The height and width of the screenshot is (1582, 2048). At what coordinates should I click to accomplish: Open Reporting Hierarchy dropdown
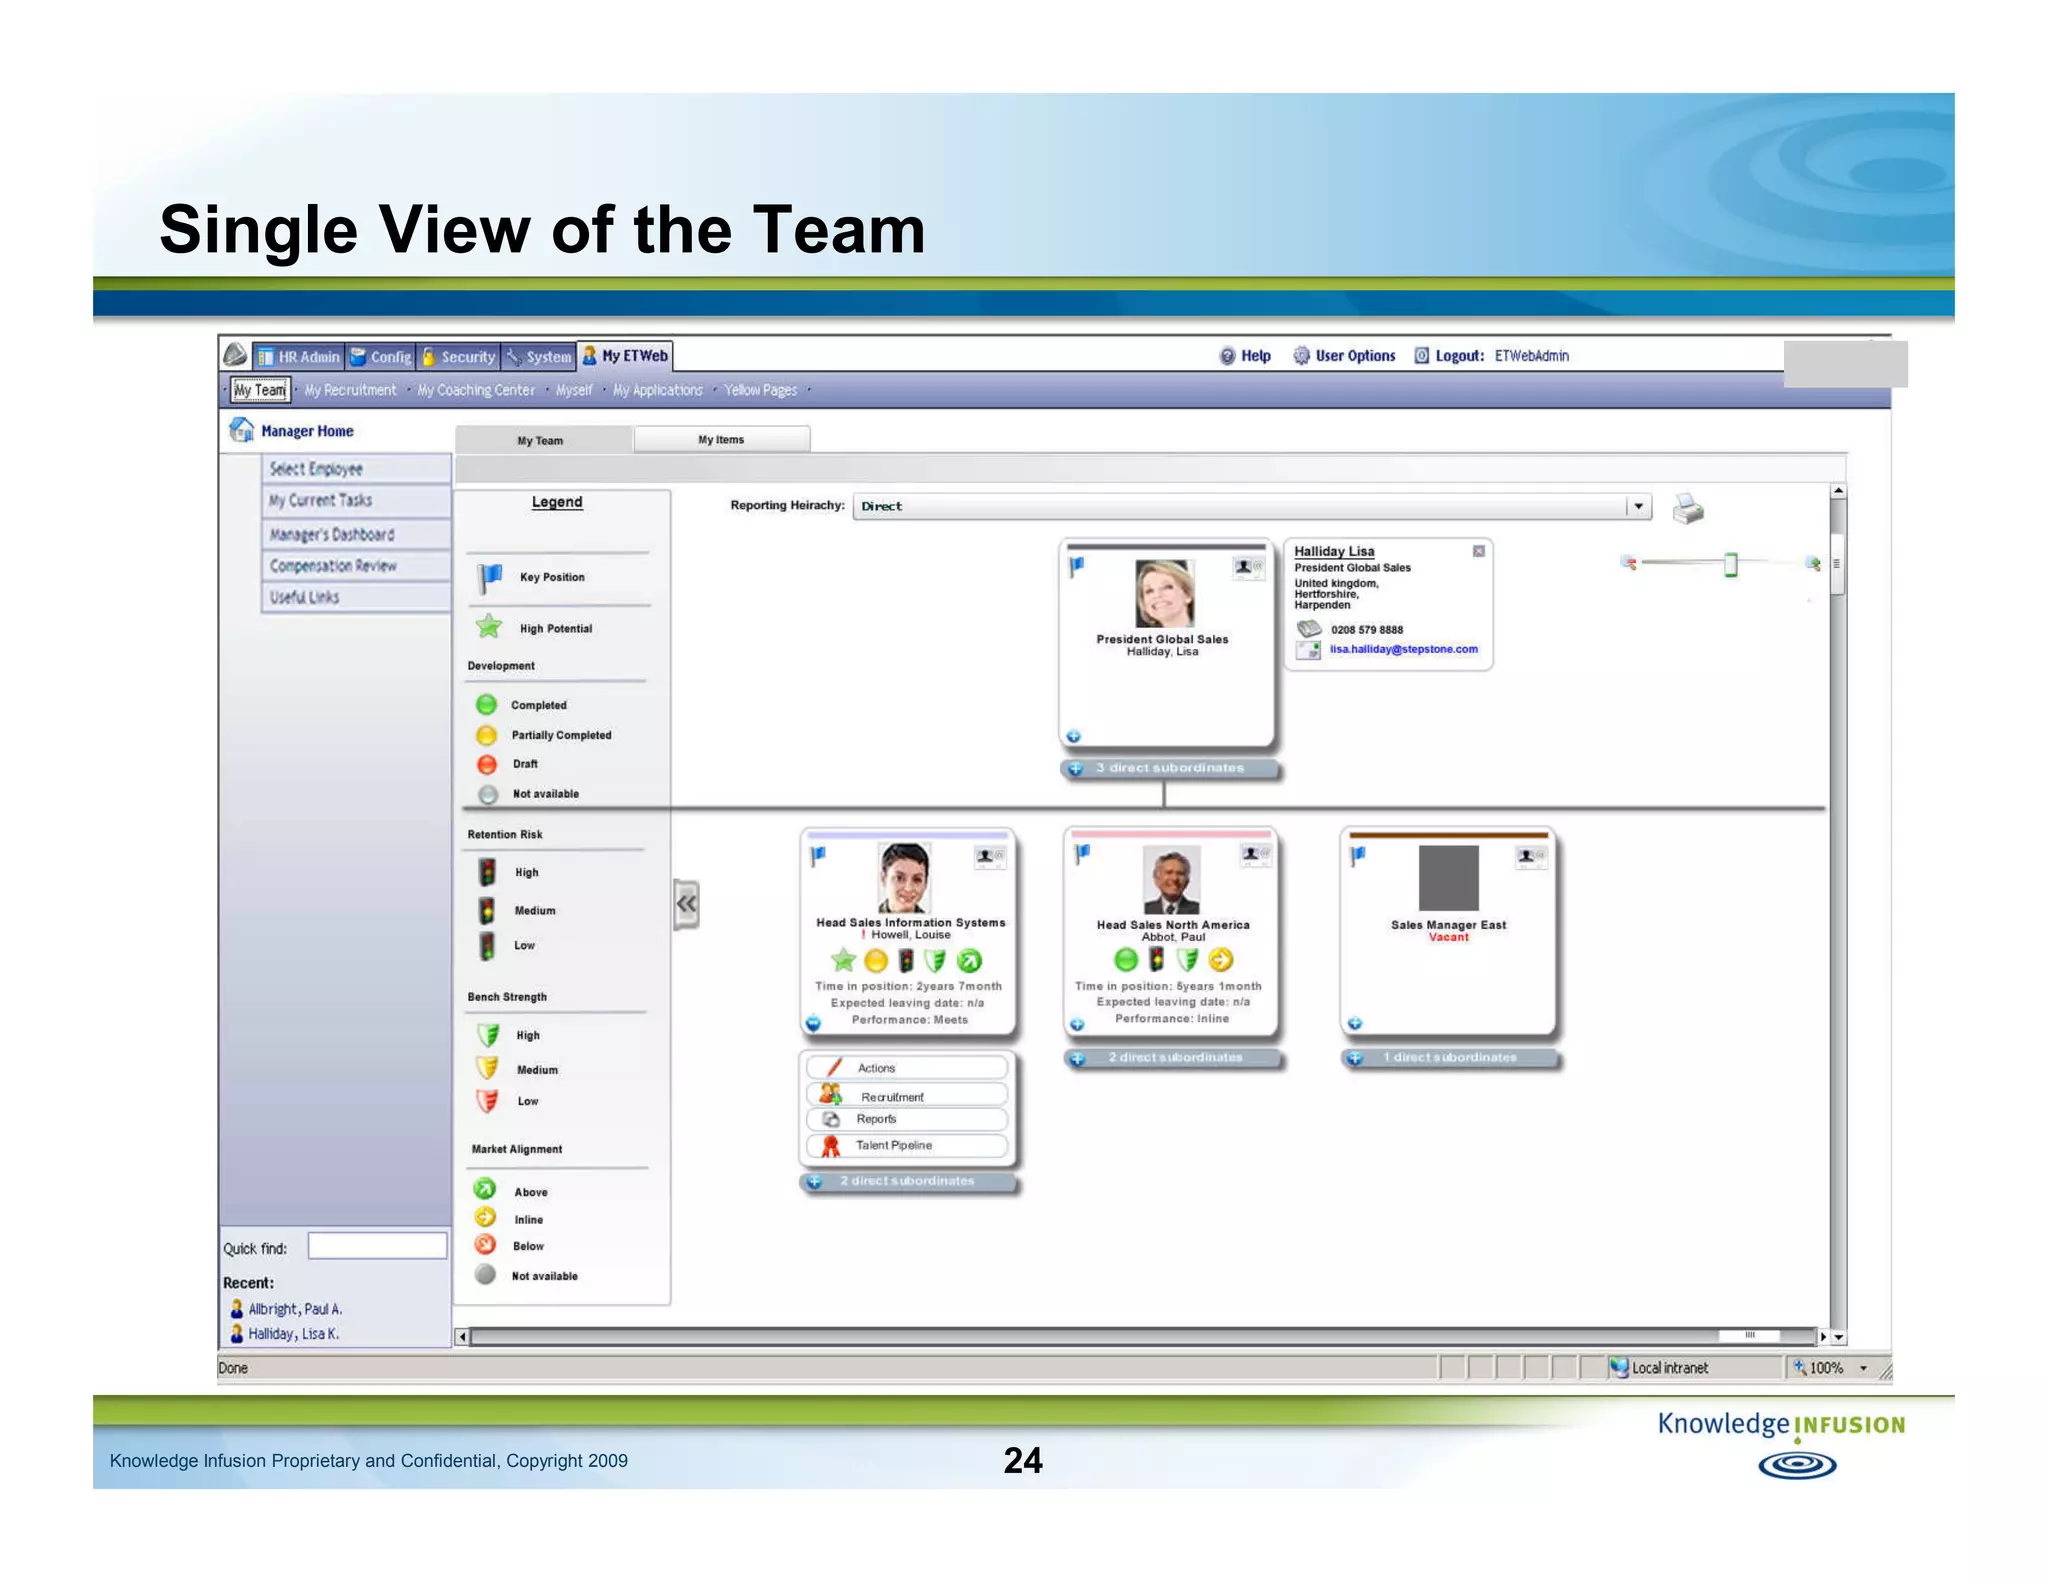click(x=1638, y=506)
